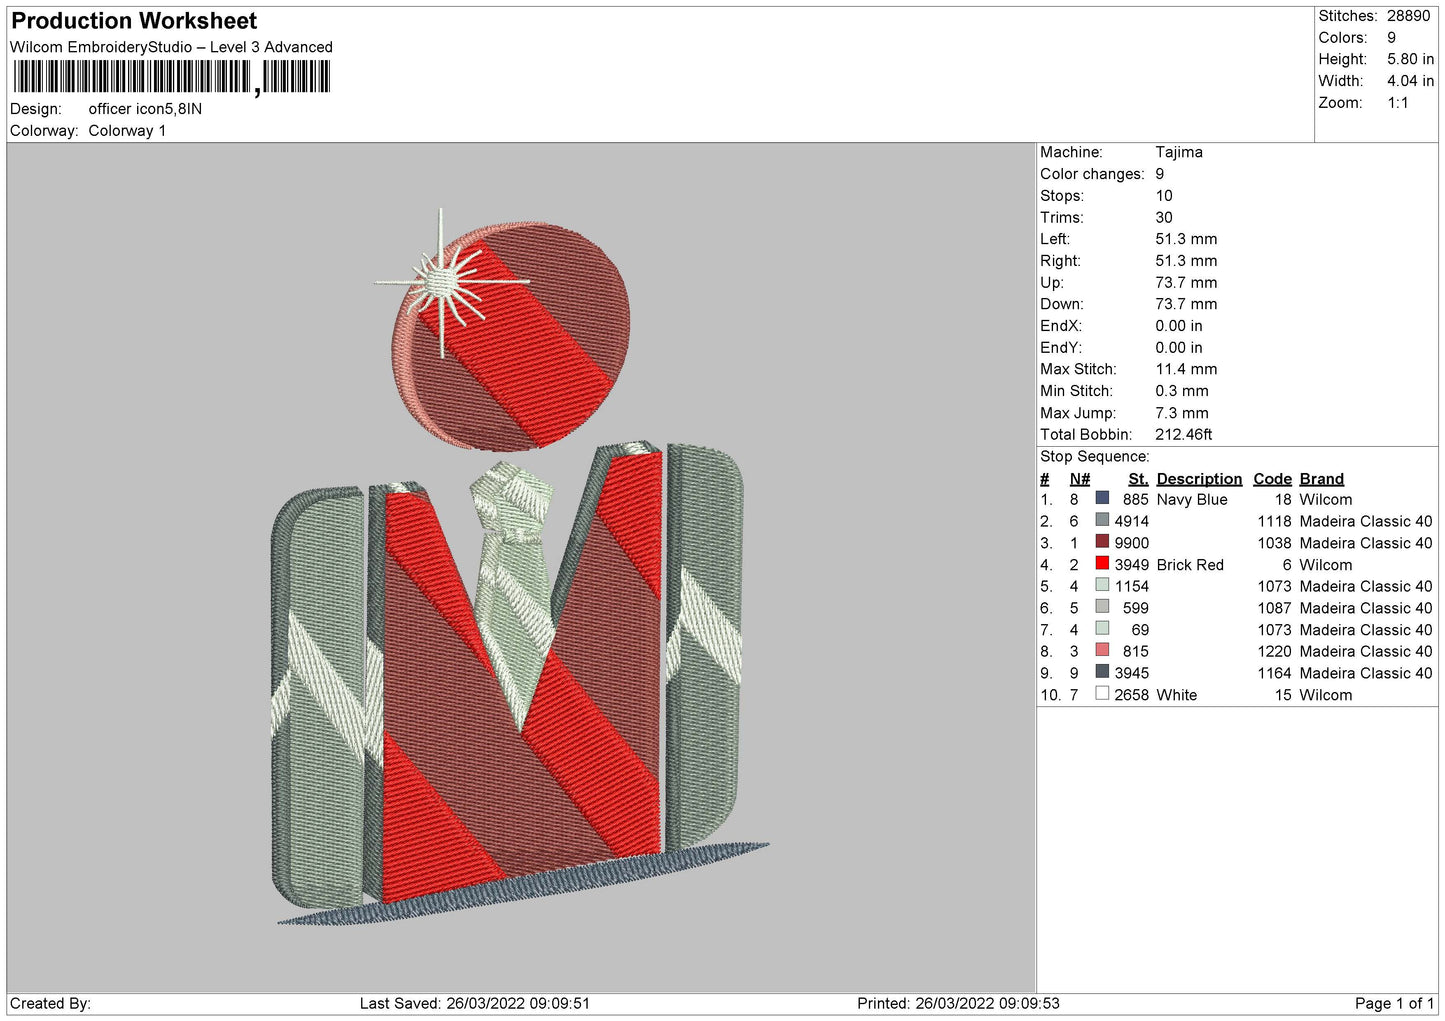Click the 'Description' column header
Viewport: 1445px width, 1021px height.
1199,479
